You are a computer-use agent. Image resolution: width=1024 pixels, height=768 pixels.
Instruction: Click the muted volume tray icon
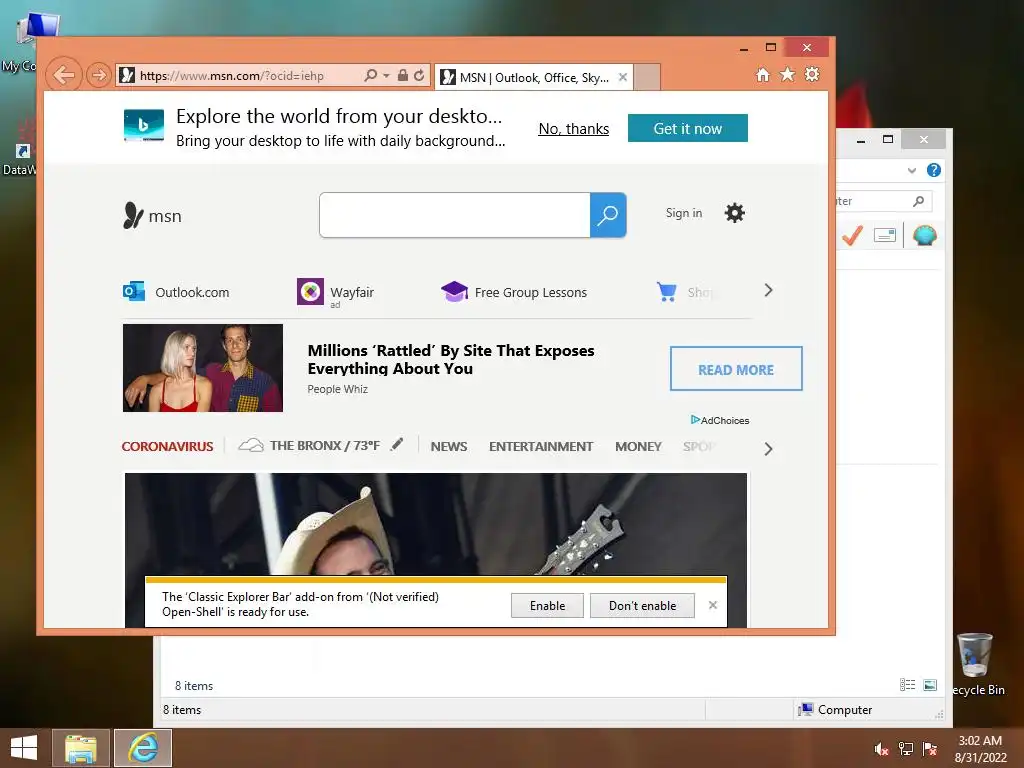881,749
